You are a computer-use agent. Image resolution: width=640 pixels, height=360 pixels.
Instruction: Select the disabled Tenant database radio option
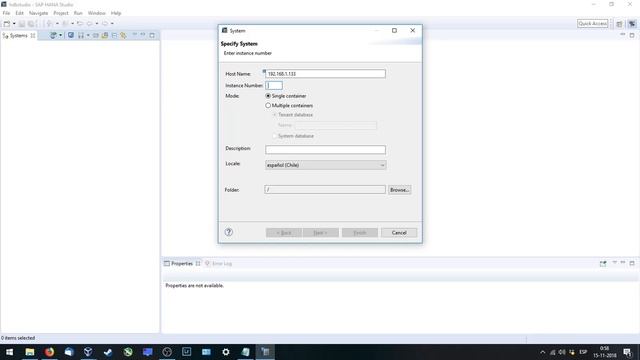(x=275, y=115)
